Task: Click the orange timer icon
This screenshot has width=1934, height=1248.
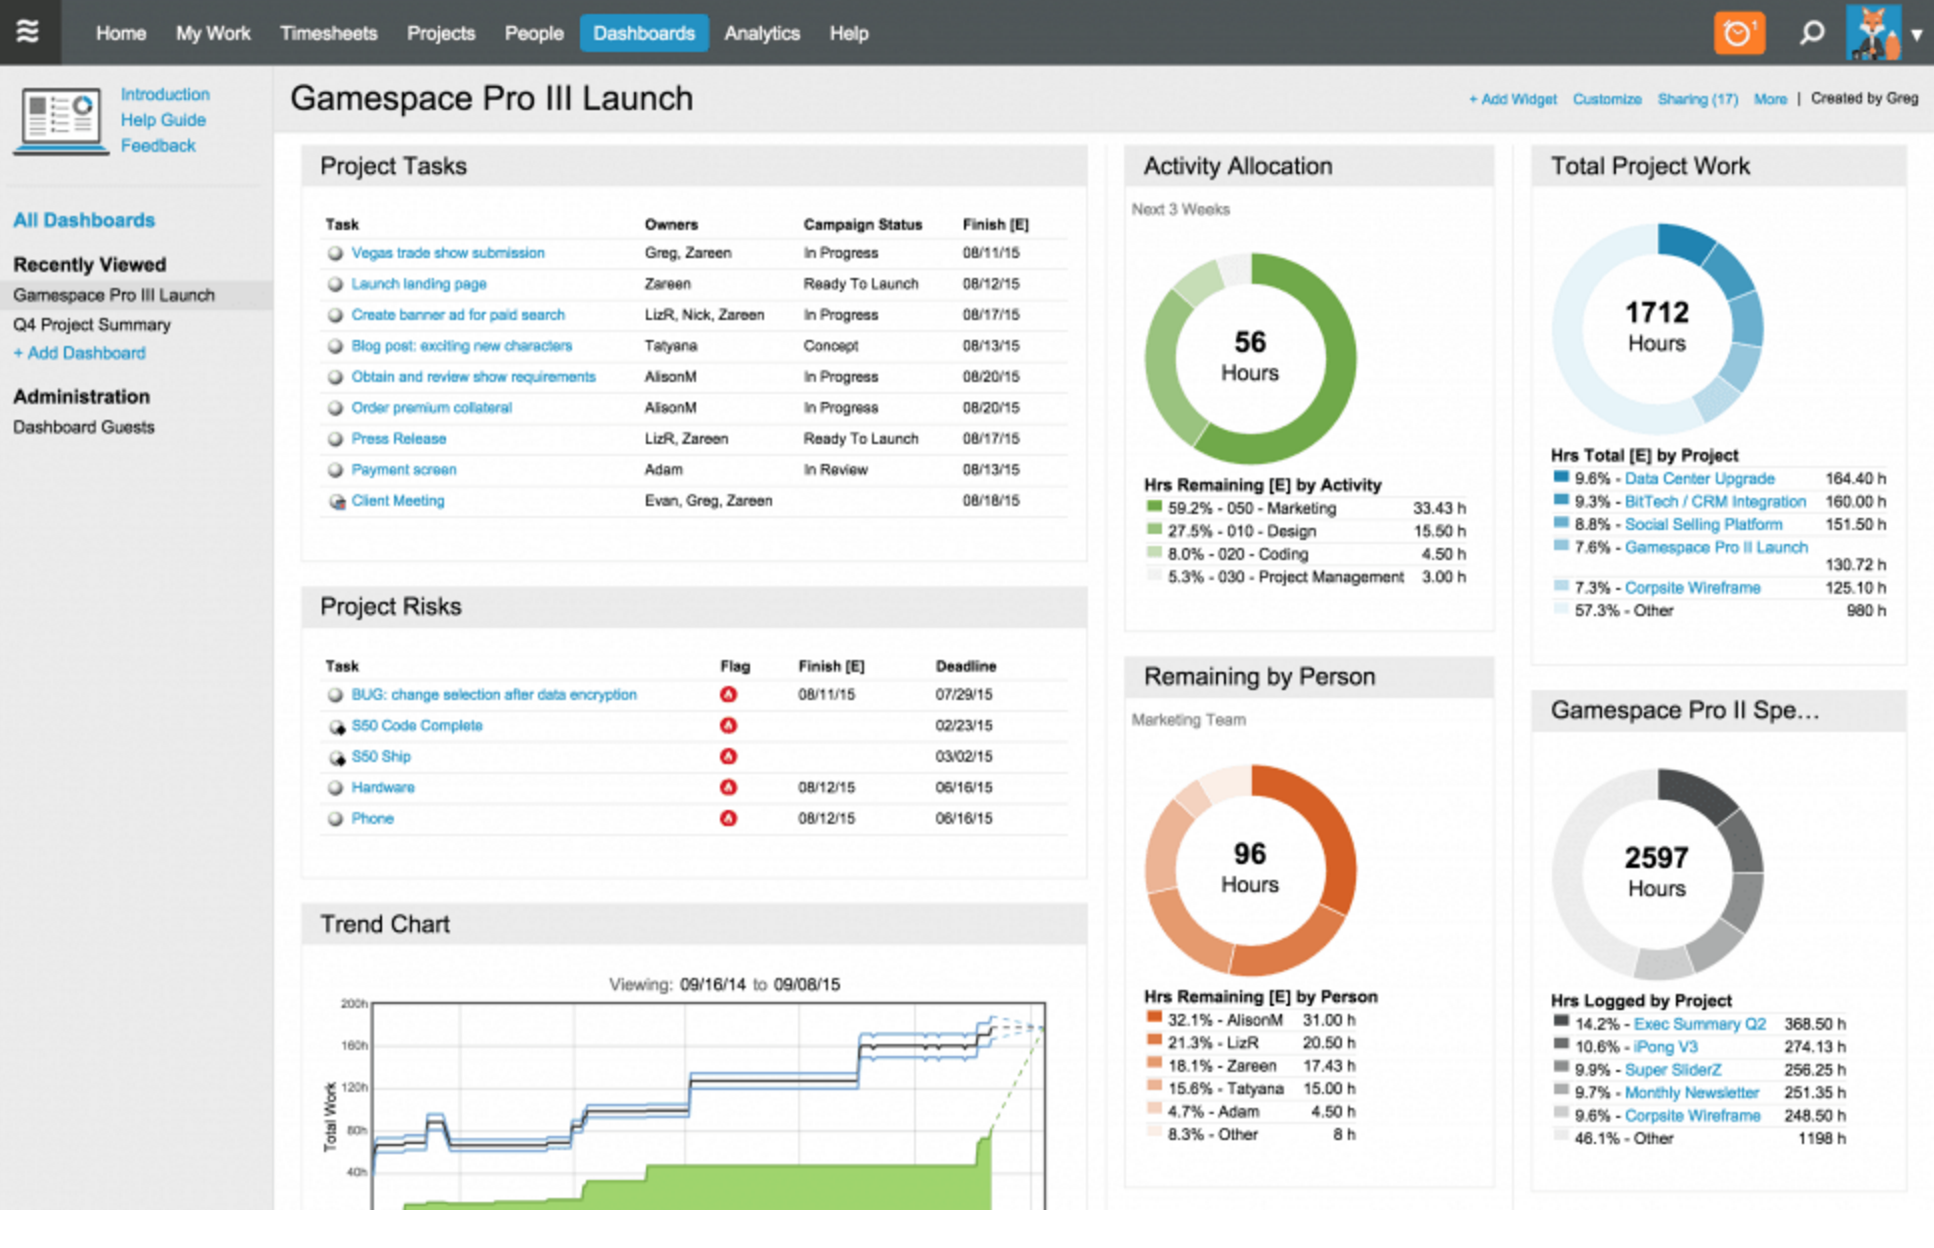Action: [1738, 33]
